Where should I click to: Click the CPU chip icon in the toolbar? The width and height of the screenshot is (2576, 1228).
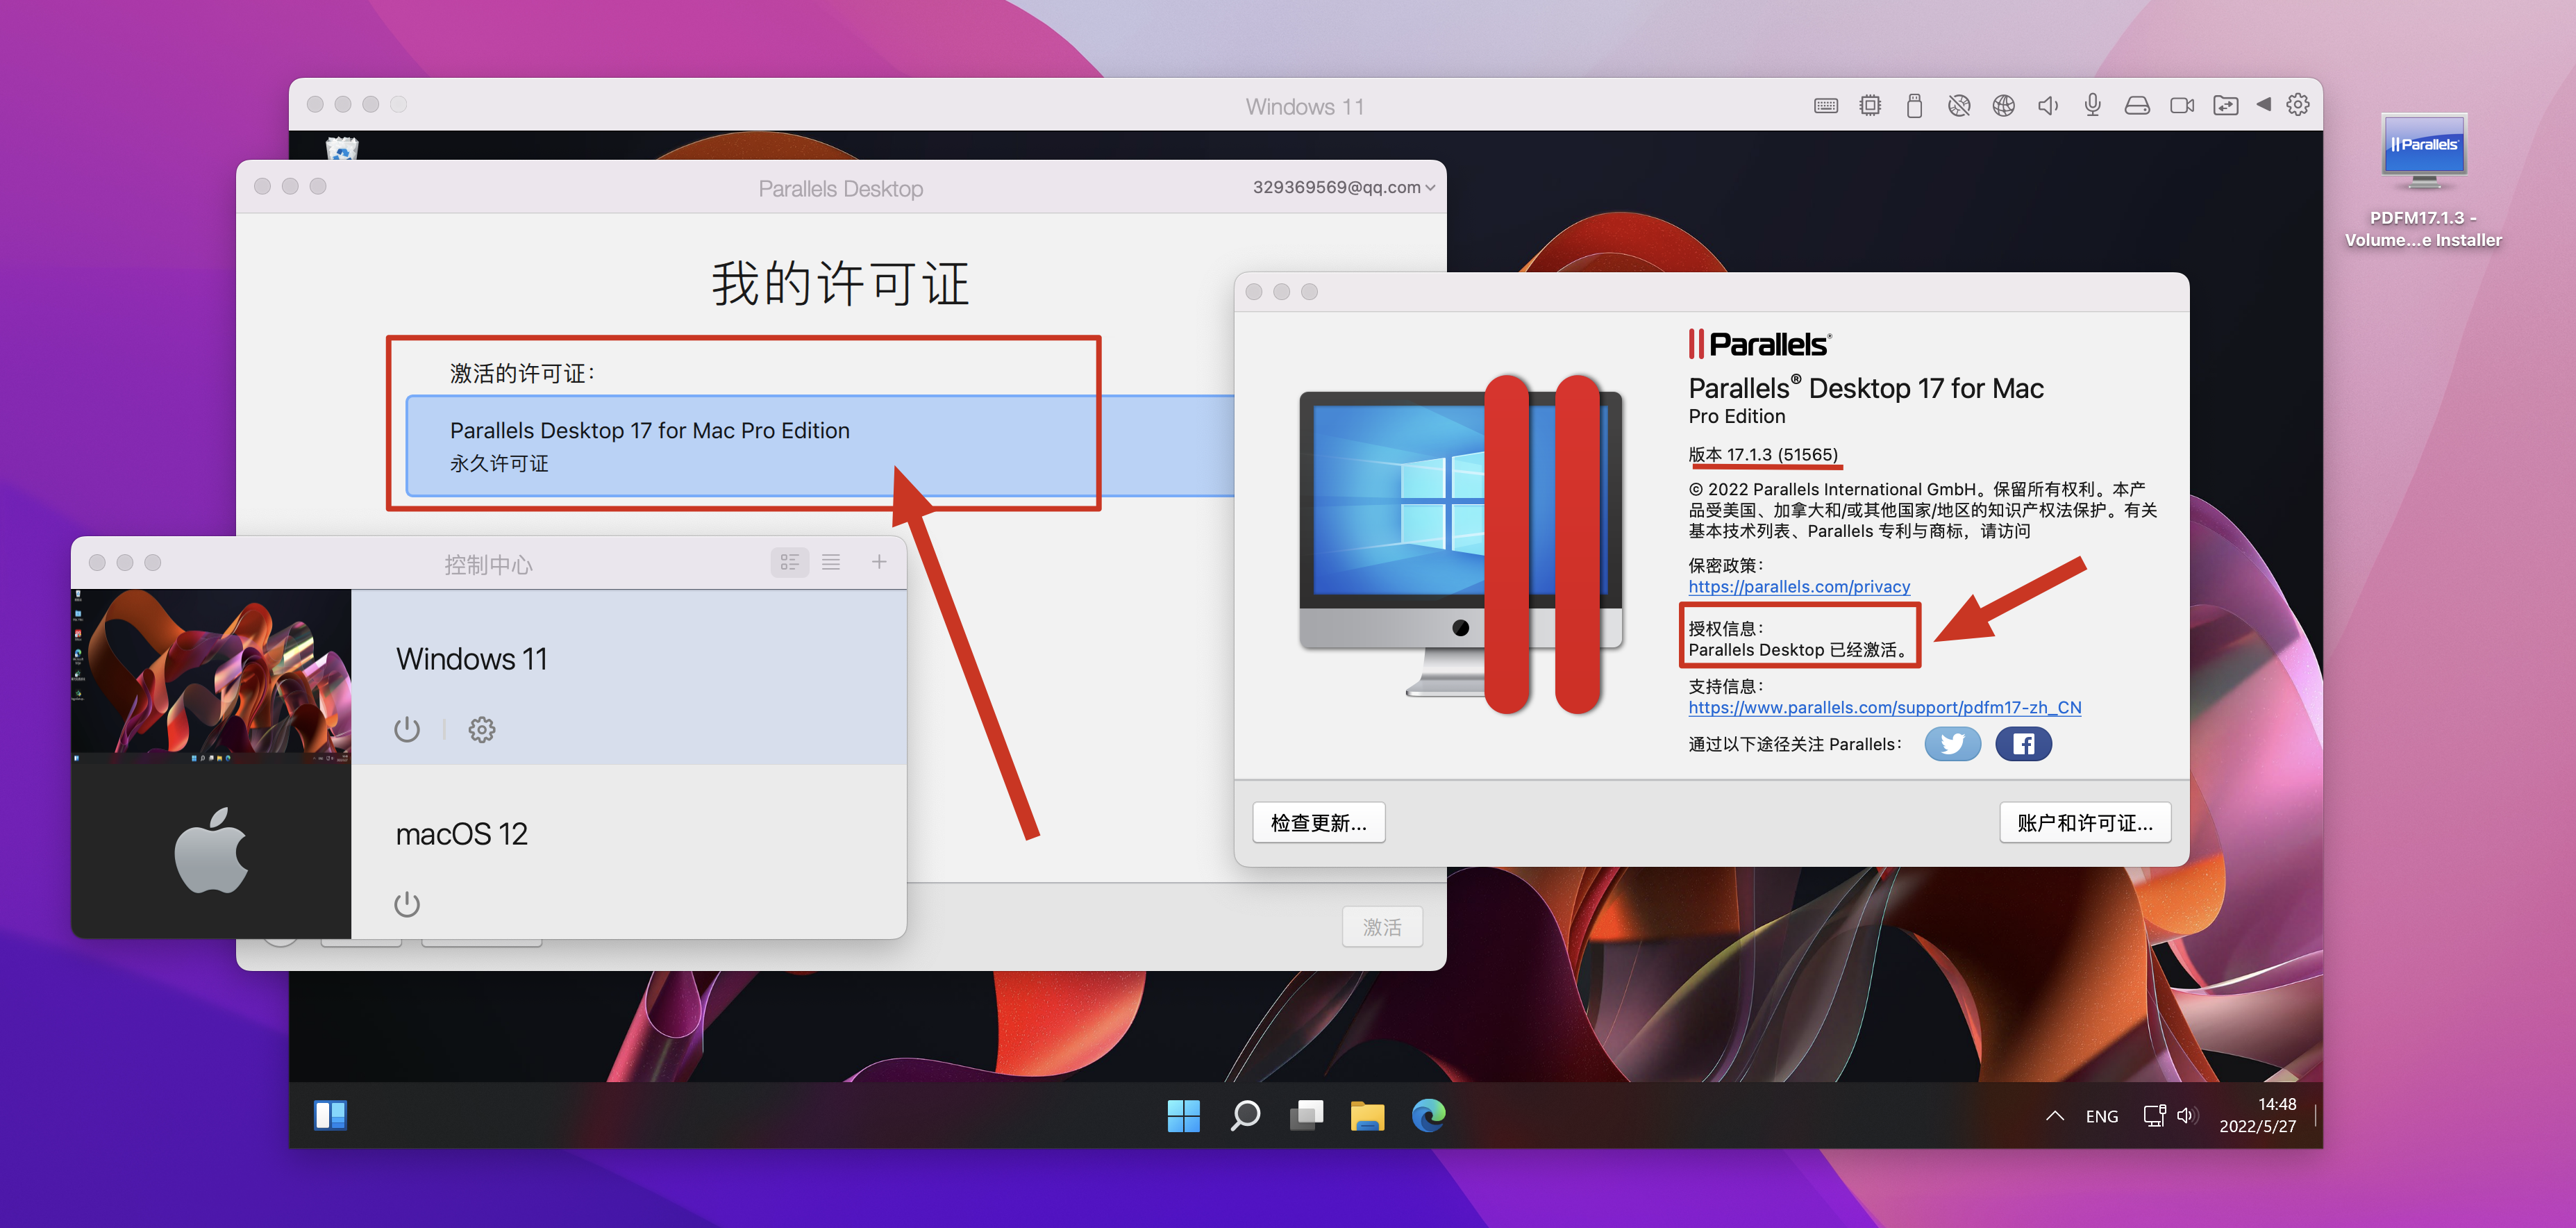[1869, 106]
